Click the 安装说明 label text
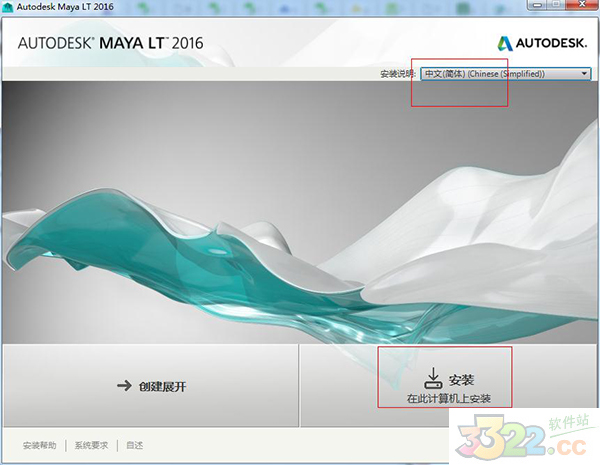This screenshot has width=600, height=465. click(397, 74)
